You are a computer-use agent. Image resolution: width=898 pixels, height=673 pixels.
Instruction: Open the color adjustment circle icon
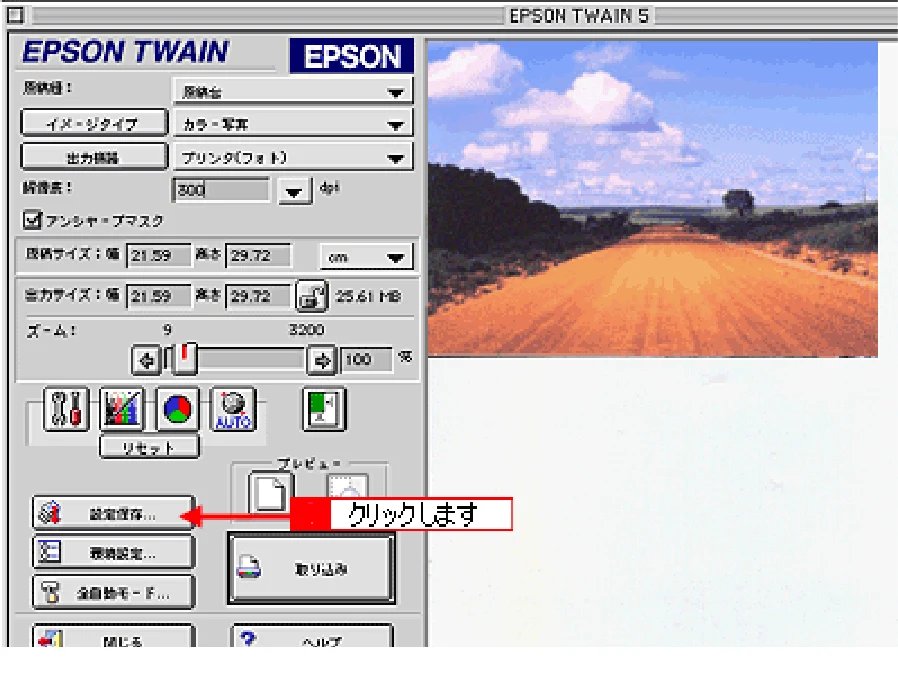coord(177,409)
